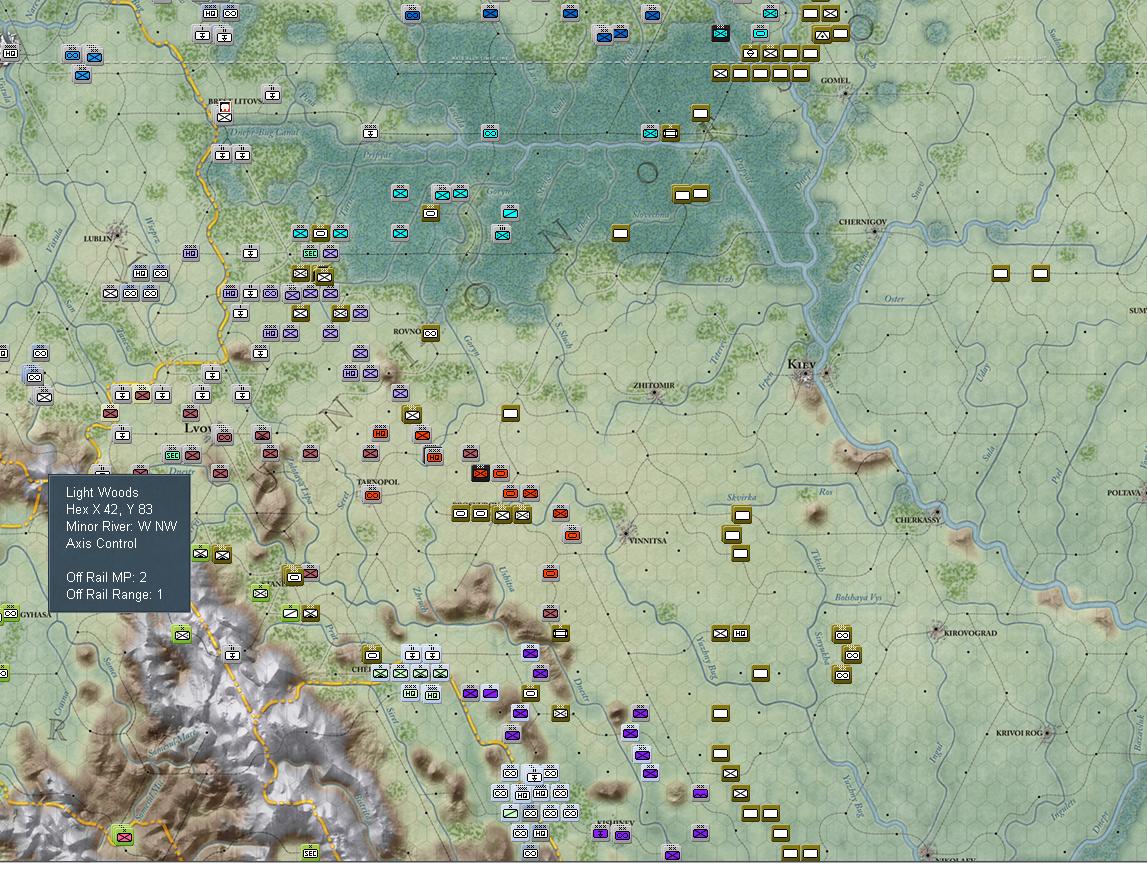Select the Soviet armored train counter on the Dnestr
1147x891 pixels.
[x=560, y=634]
